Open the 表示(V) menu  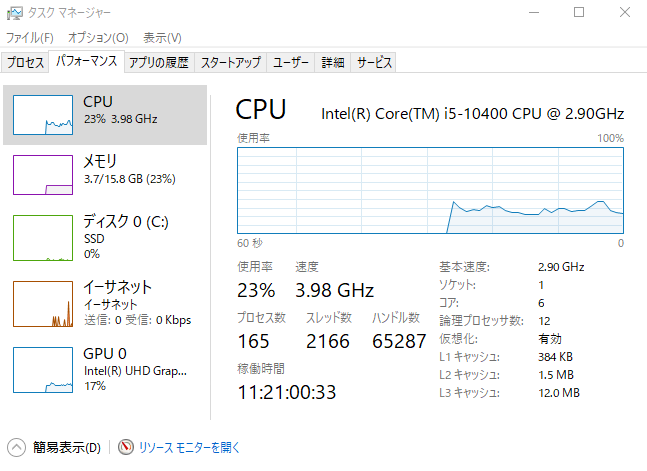(162, 37)
